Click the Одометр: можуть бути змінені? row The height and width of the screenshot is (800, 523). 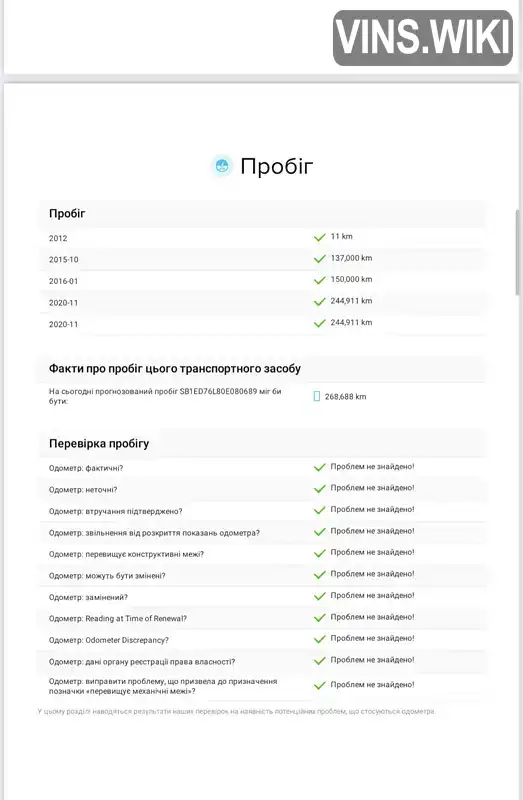click(x=261, y=575)
